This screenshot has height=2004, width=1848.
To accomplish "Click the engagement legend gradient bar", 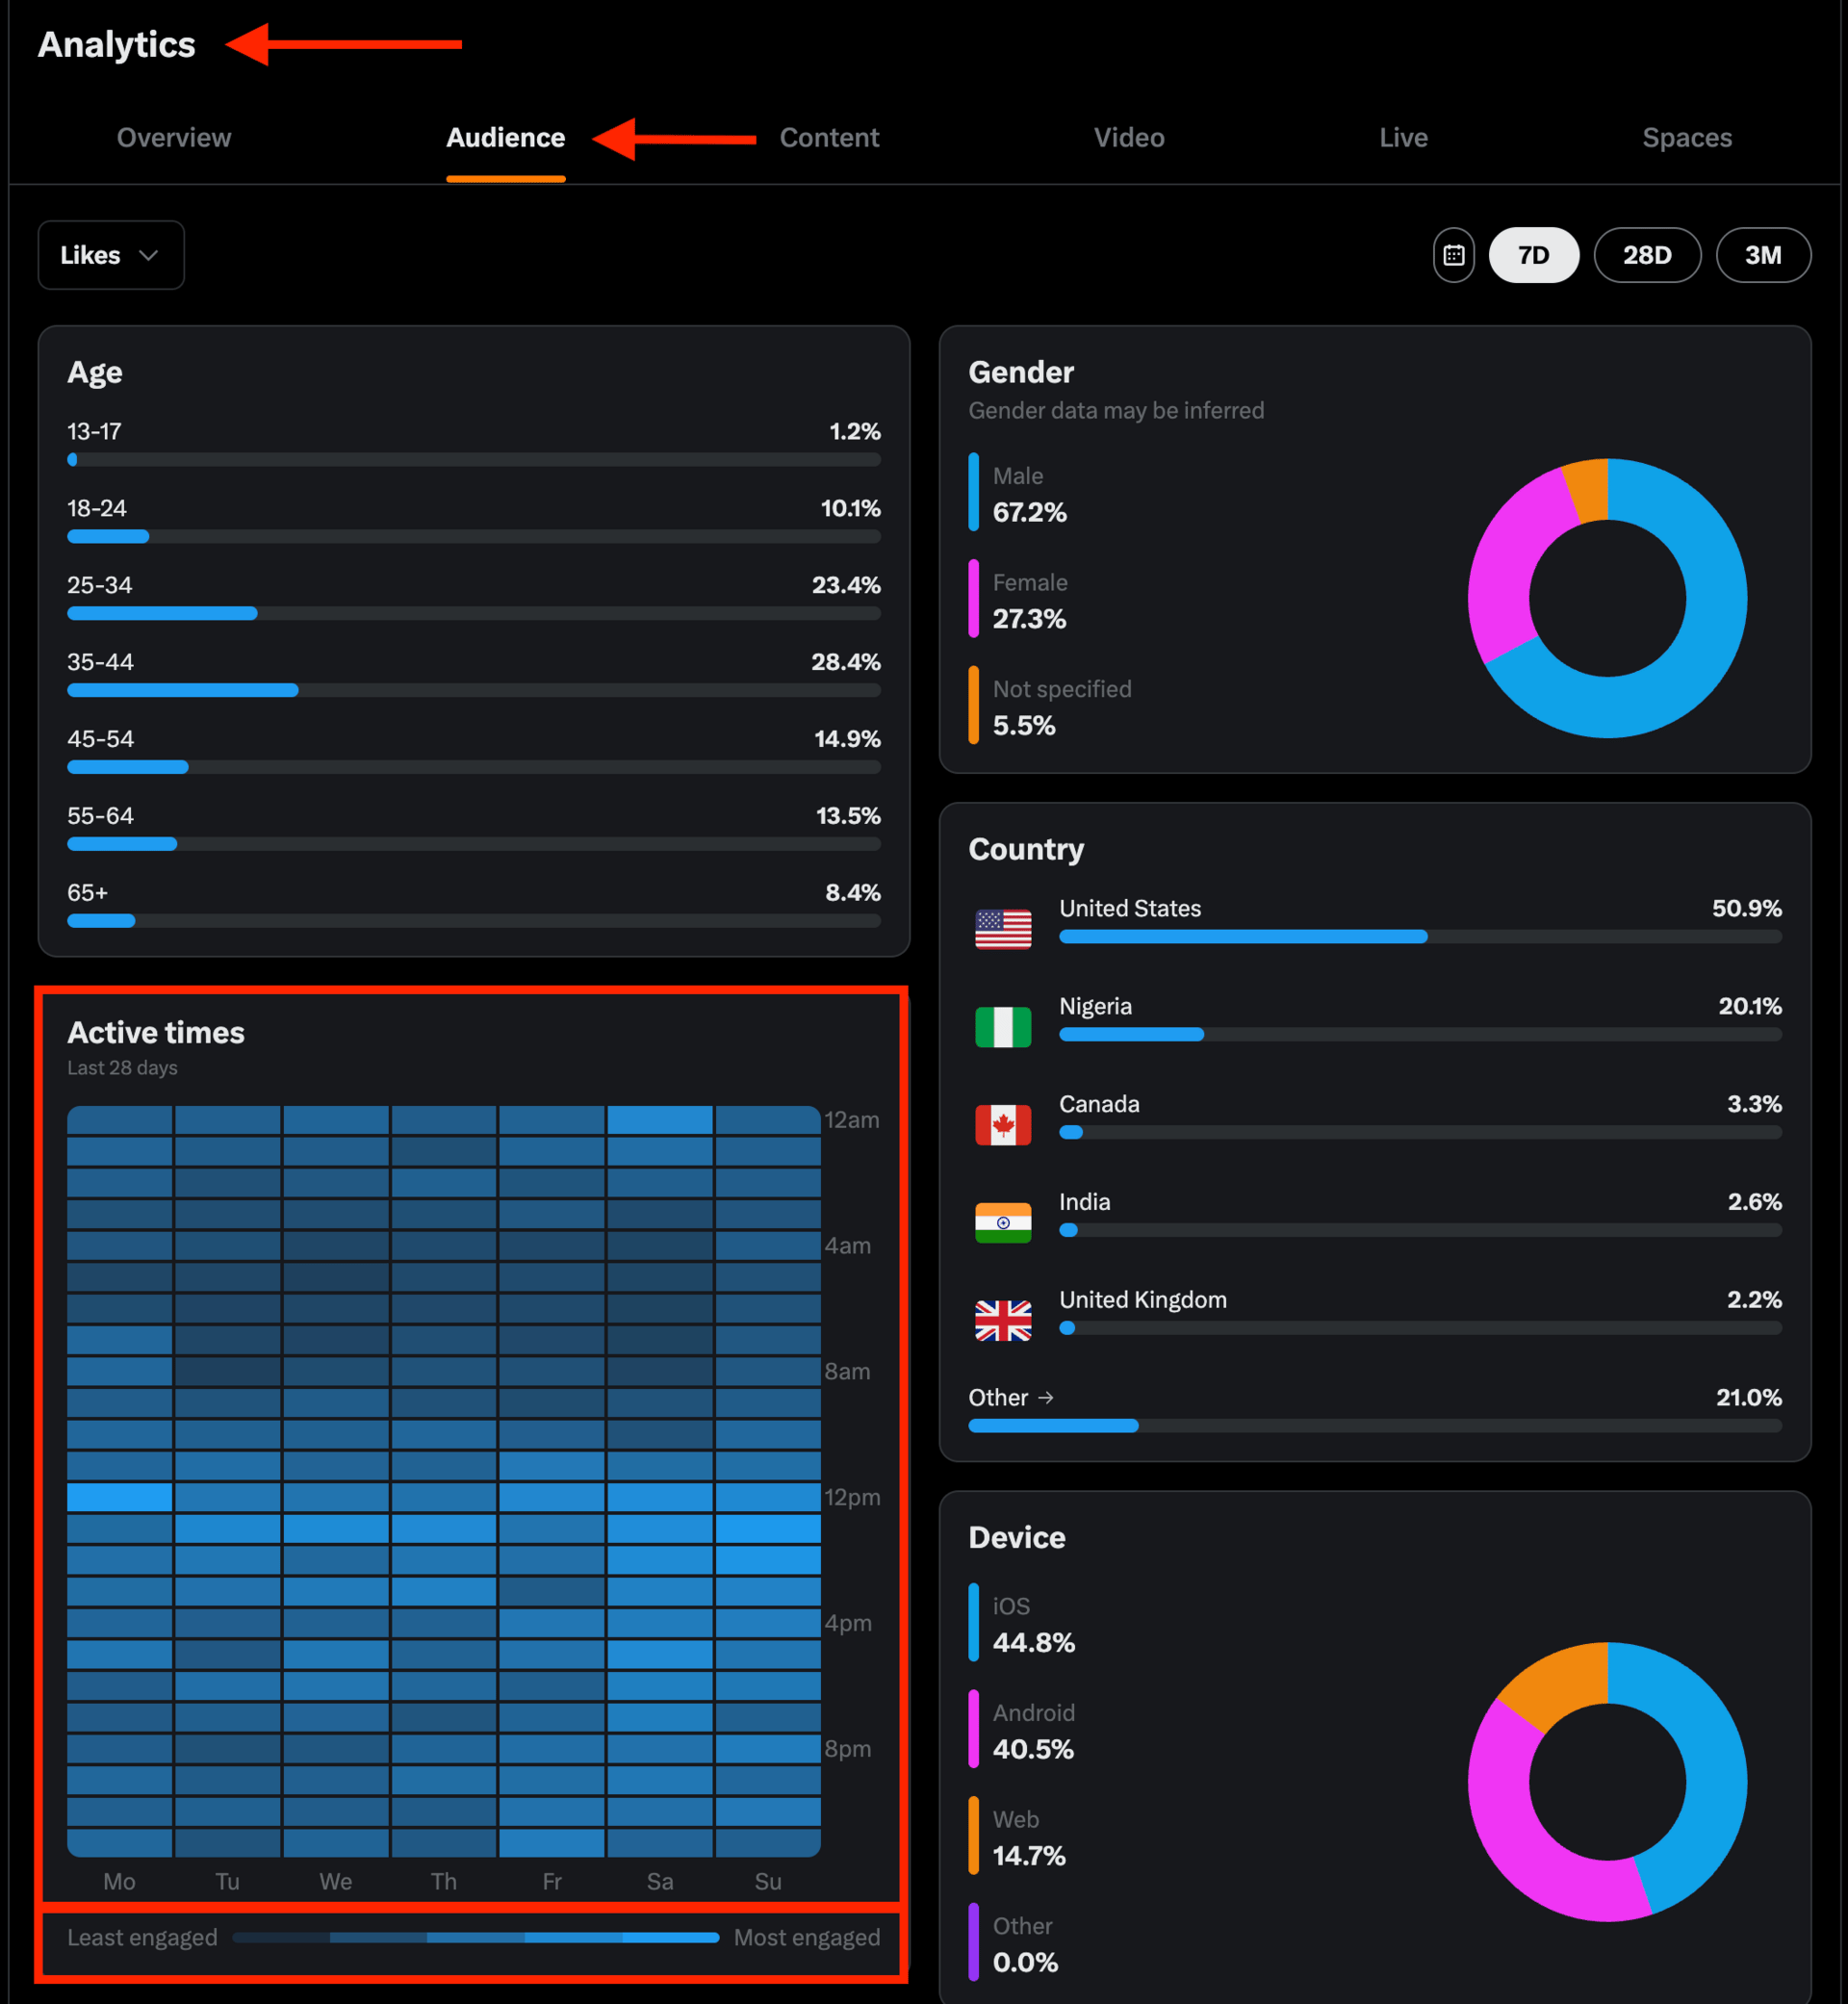I will coord(475,1937).
